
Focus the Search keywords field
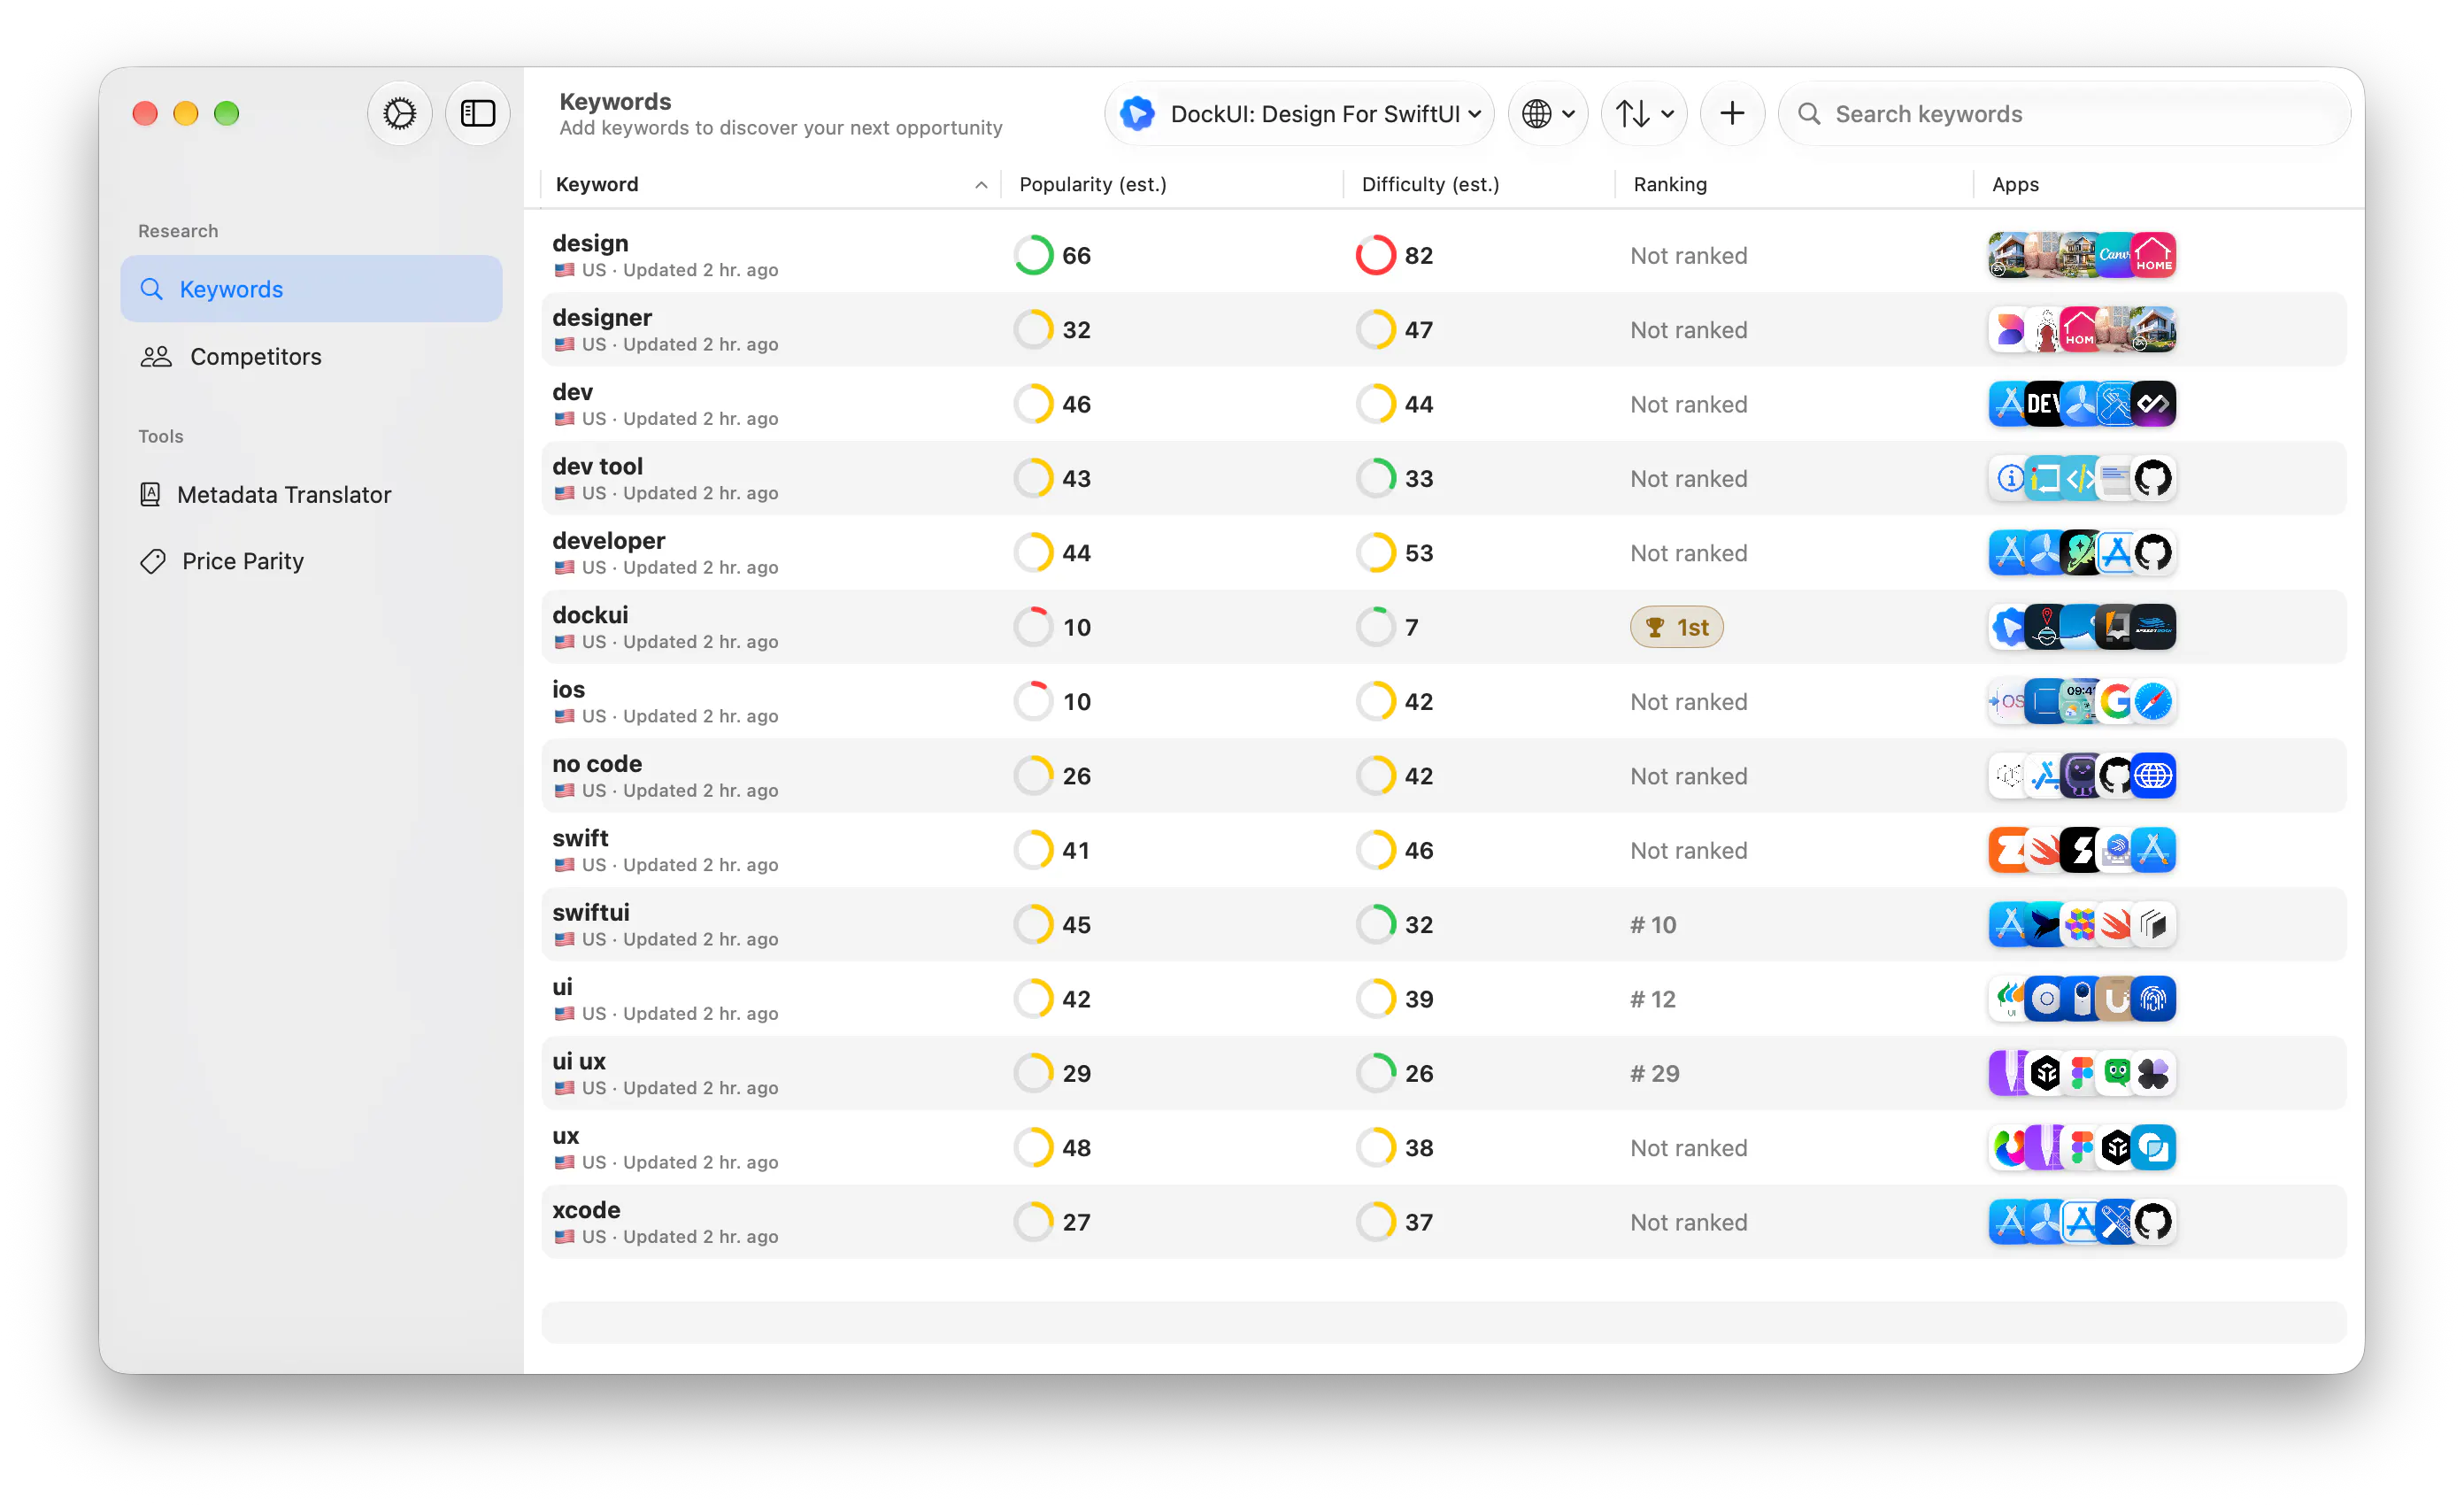click(x=2064, y=114)
